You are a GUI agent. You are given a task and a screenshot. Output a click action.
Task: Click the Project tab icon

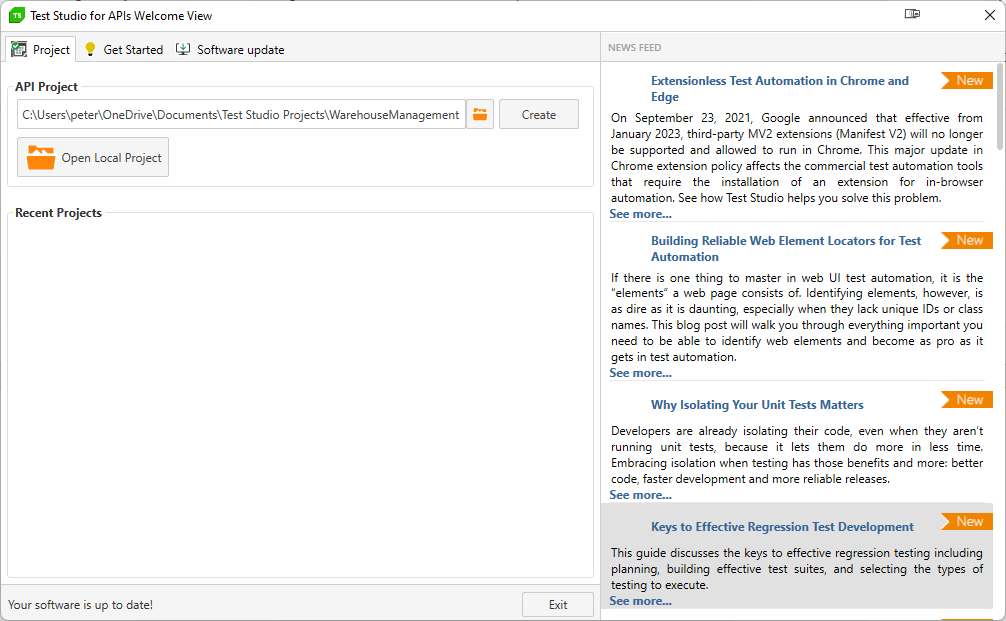point(19,49)
